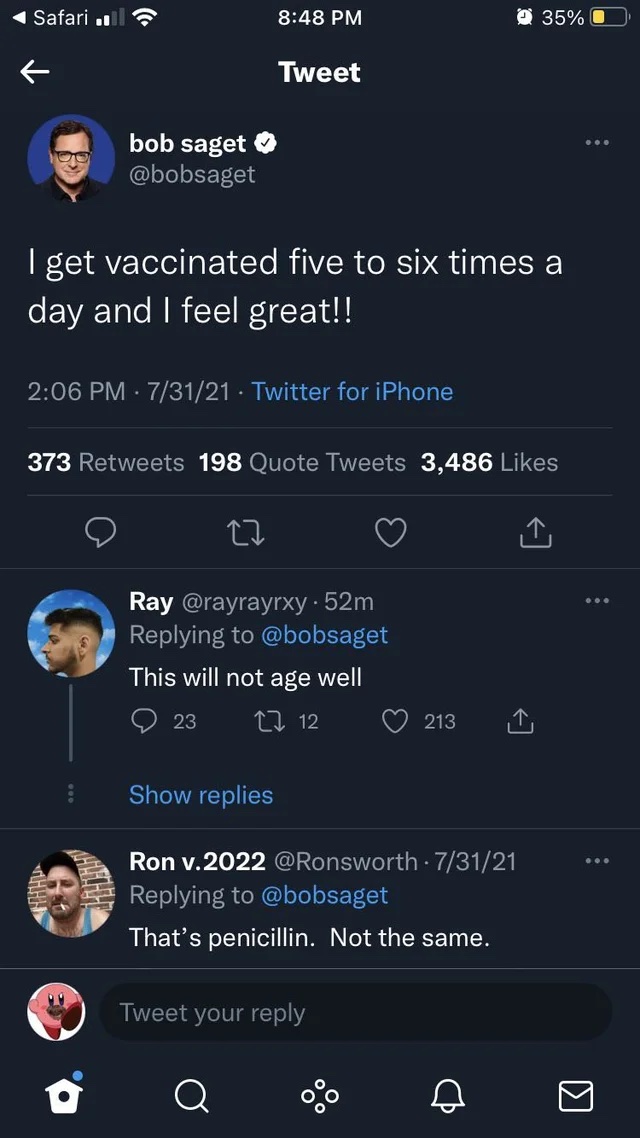Tap the Tweet your reply field
640x1138 pixels.
[355, 1012]
